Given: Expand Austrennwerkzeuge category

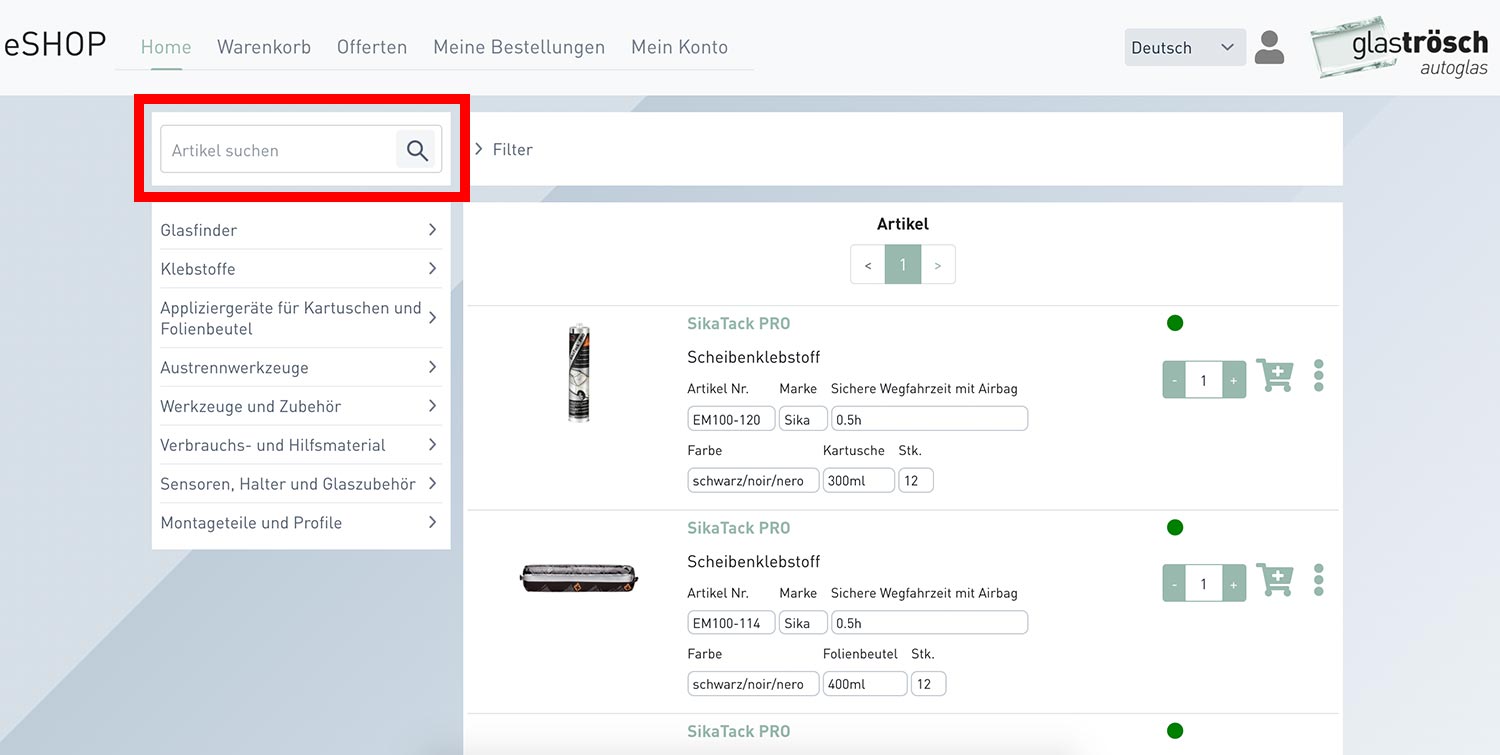Looking at the screenshot, I should (300, 367).
